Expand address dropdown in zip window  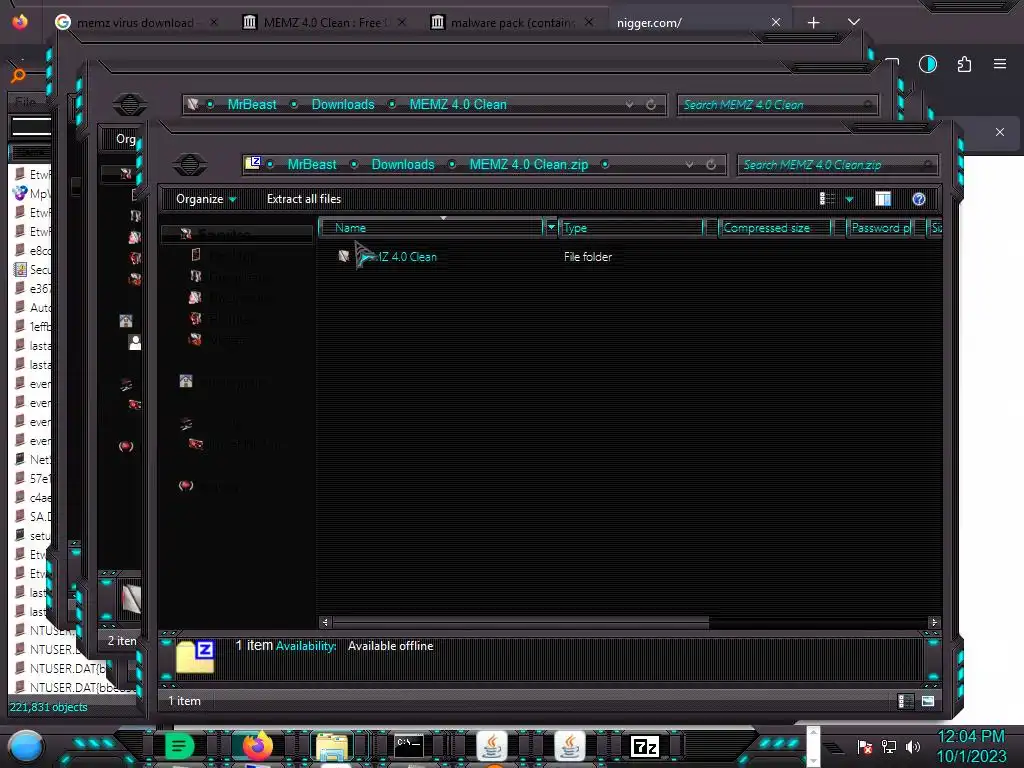click(689, 165)
